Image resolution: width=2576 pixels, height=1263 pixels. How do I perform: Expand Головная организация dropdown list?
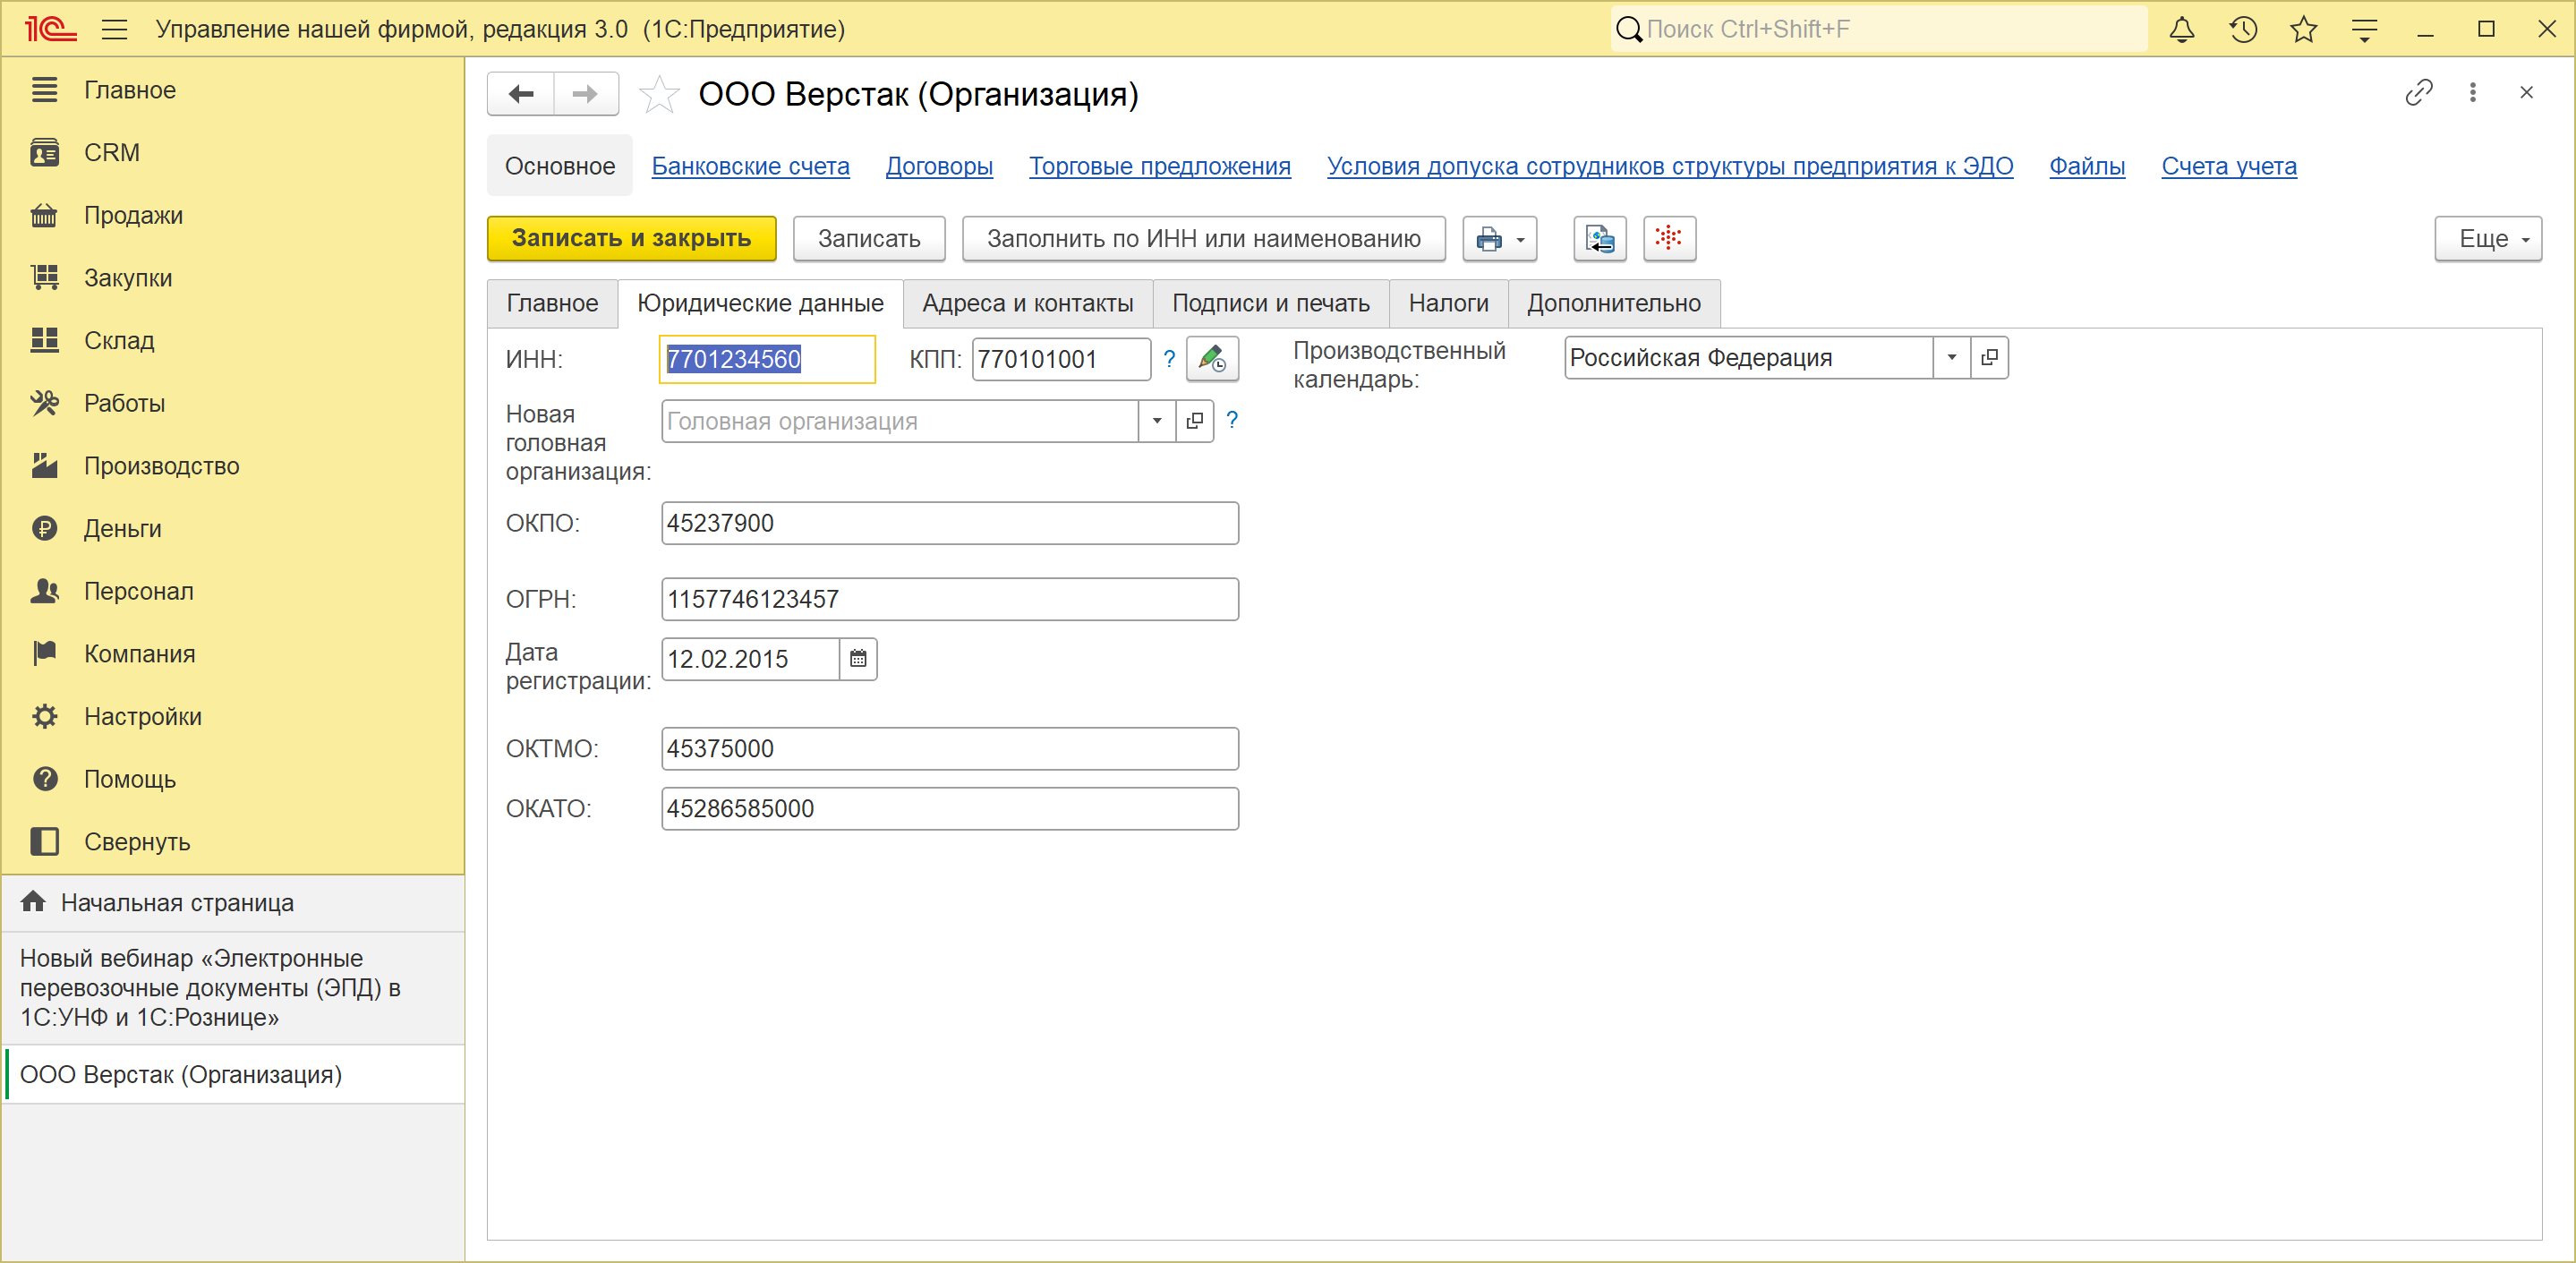[x=1157, y=421]
